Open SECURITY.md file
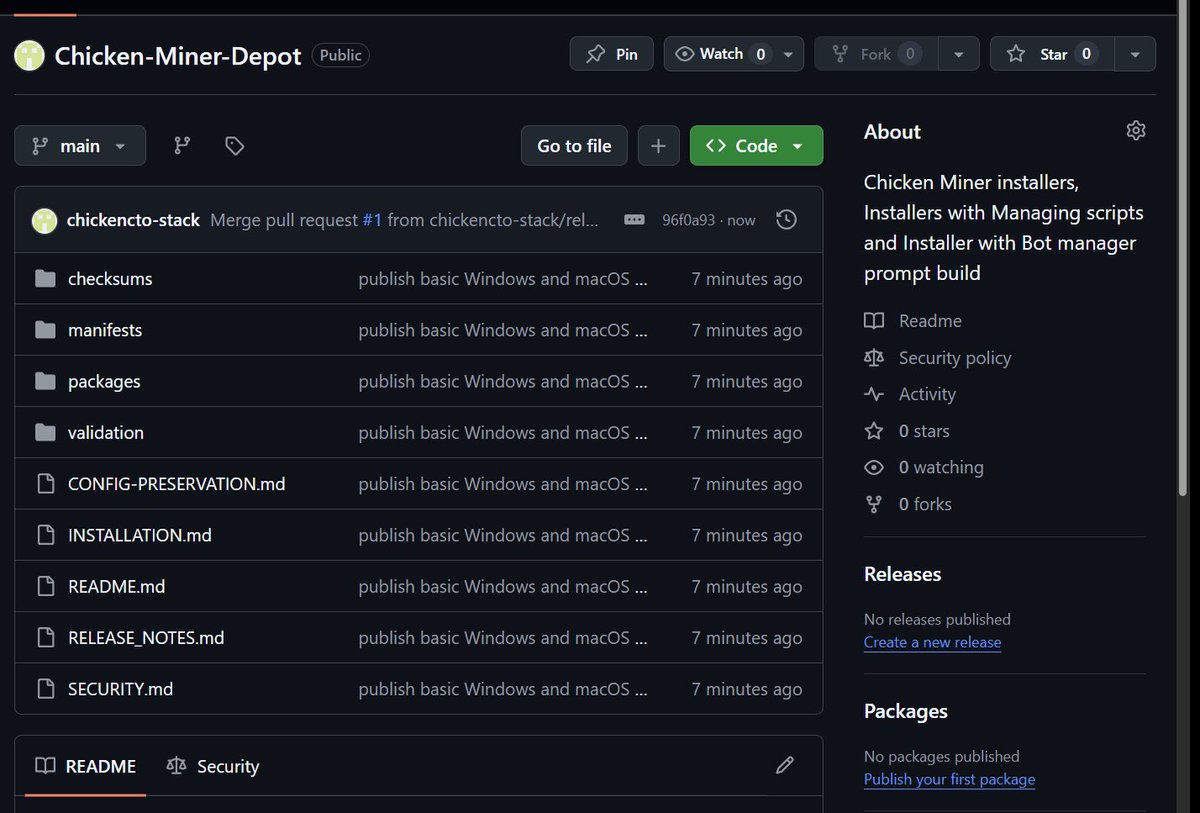 click(x=120, y=689)
